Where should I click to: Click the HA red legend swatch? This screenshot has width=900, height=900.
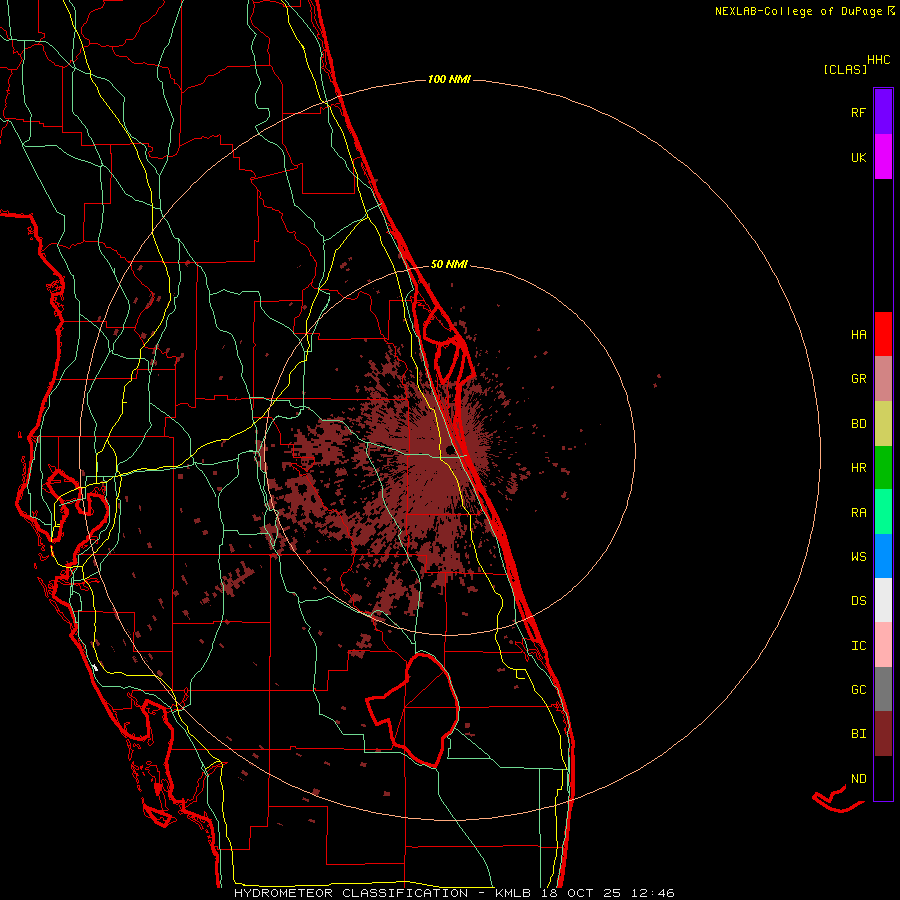[883, 334]
